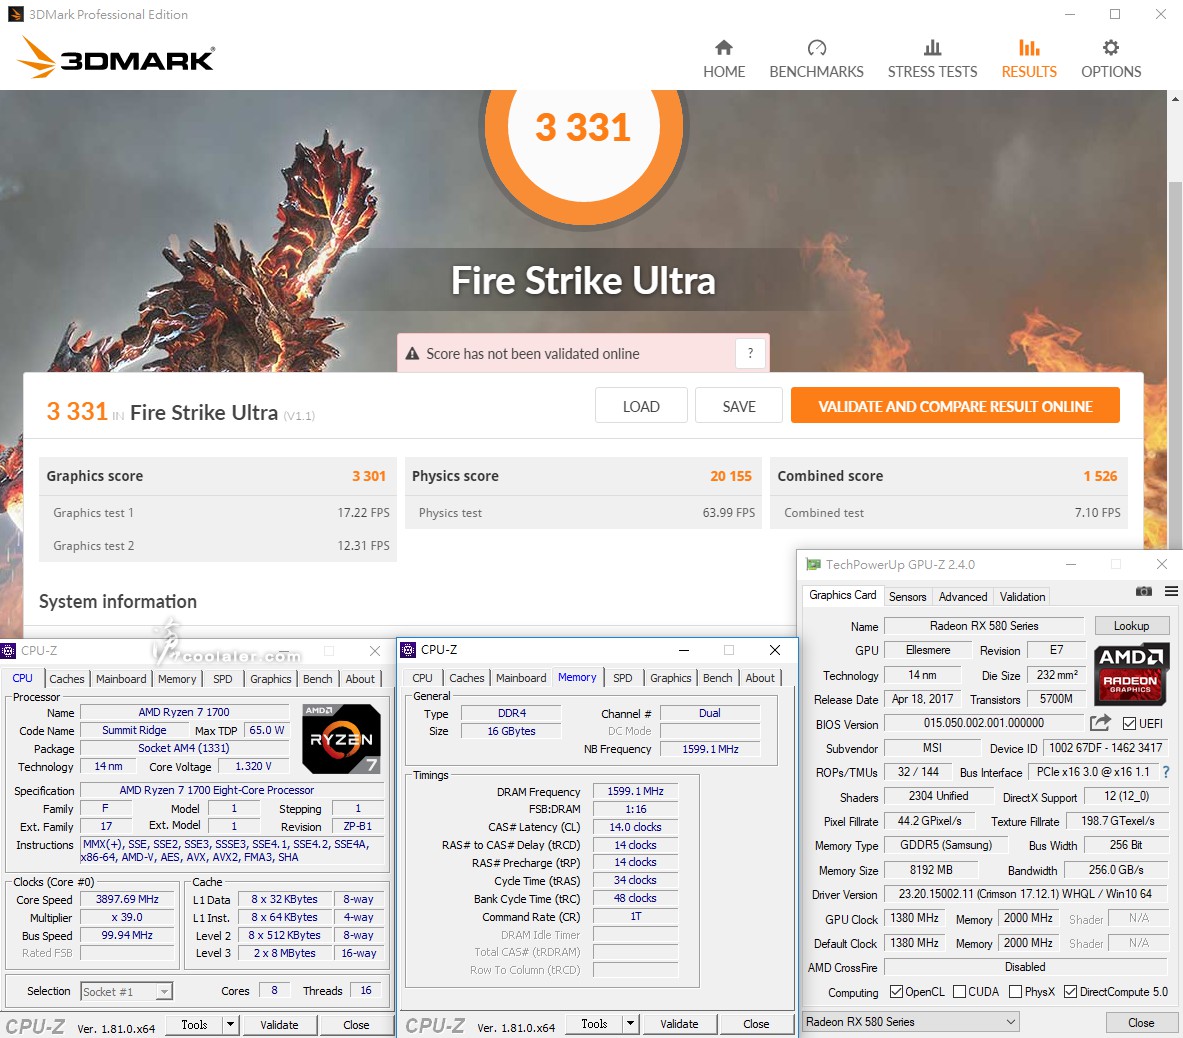Switch to the Results tab in 3DMark
This screenshot has height=1038, width=1183.
click(1028, 59)
